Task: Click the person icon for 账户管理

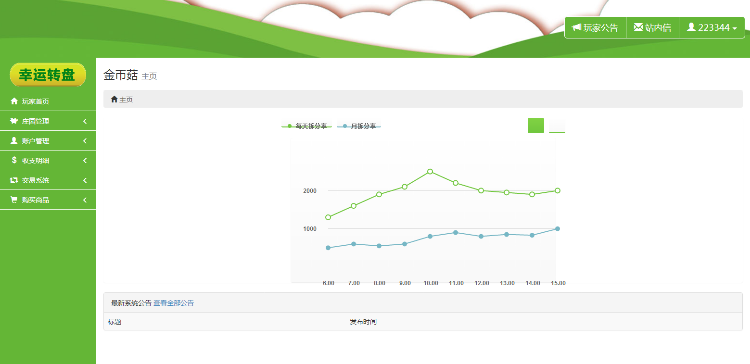Action: click(14, 141)
